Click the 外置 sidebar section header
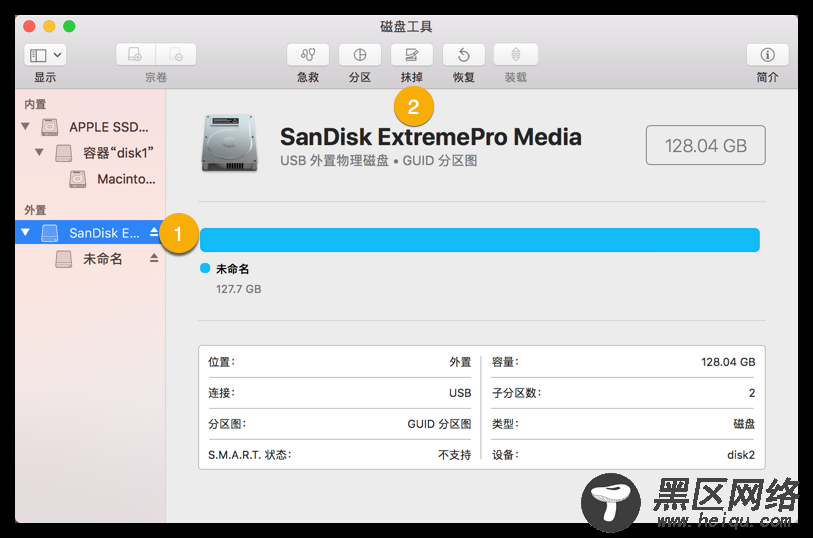The height and width of the screenshot is (538, 813). coord(35,210)
